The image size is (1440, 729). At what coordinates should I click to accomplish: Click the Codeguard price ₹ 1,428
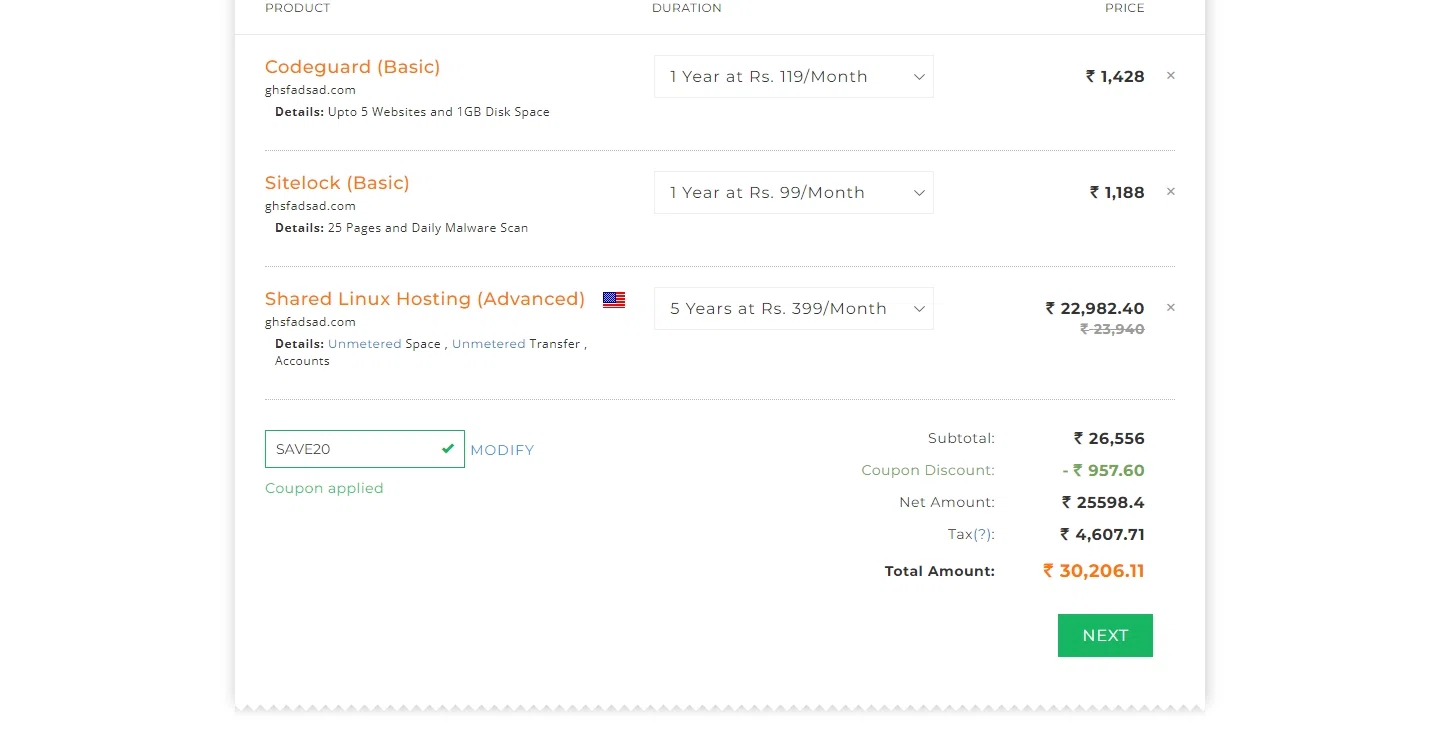coord(1115,76)
